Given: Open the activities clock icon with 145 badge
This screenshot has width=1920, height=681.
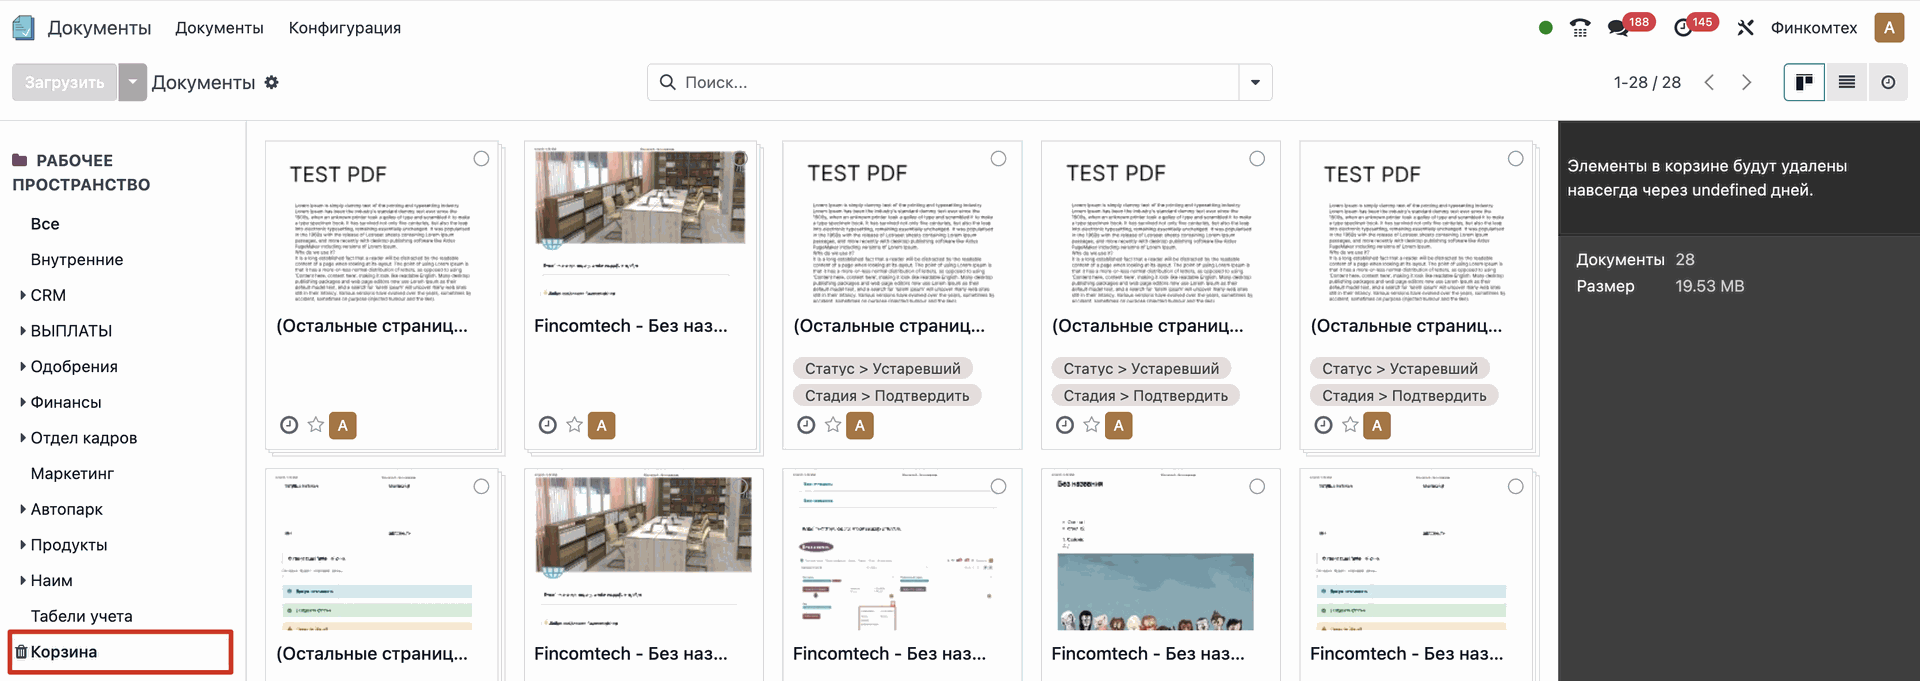Looking at the screenshot, I should [x=1684, y=28].
